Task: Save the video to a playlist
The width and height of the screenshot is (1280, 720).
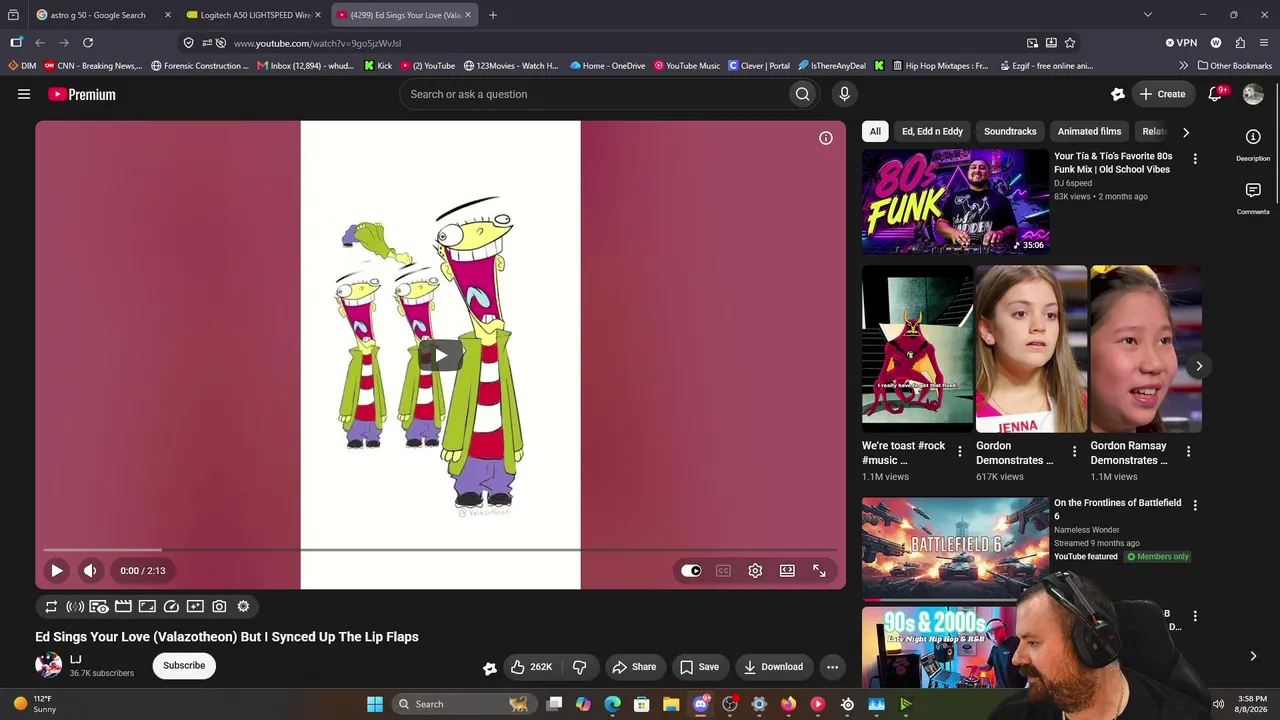Action: 699,667
